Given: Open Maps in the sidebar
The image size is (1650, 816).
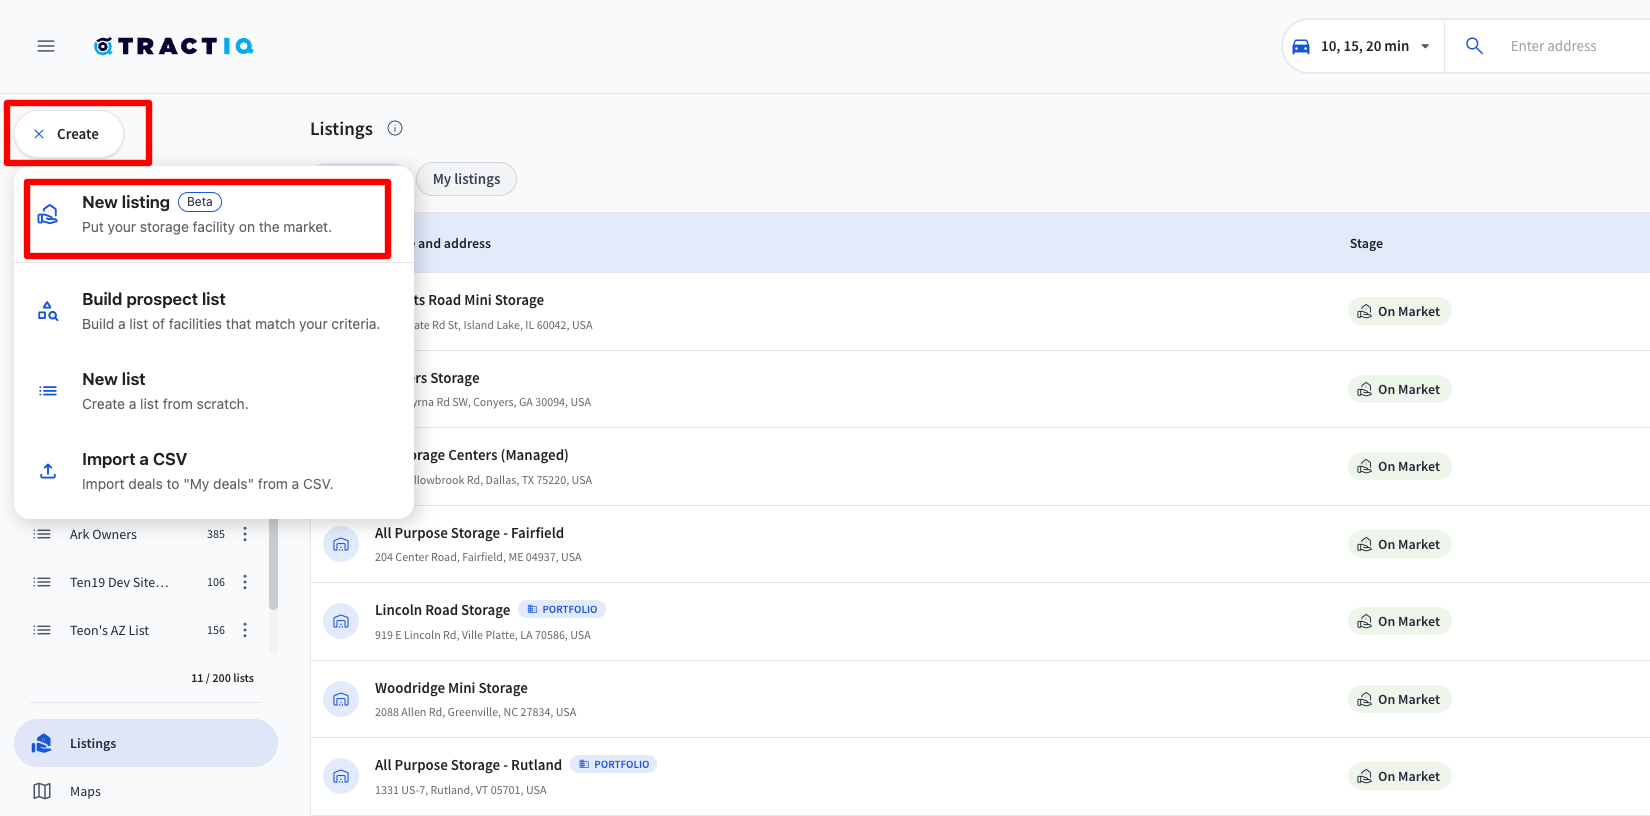Looking at the screenshot, I should [146, 791].
